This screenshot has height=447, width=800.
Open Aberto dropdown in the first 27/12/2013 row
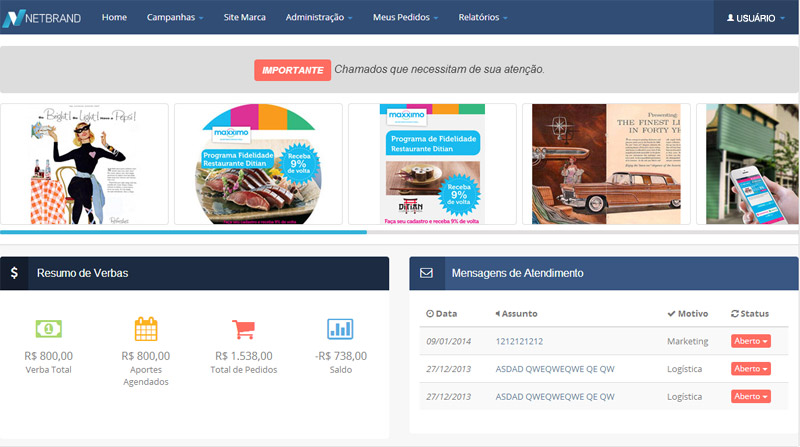pos(751,369)
